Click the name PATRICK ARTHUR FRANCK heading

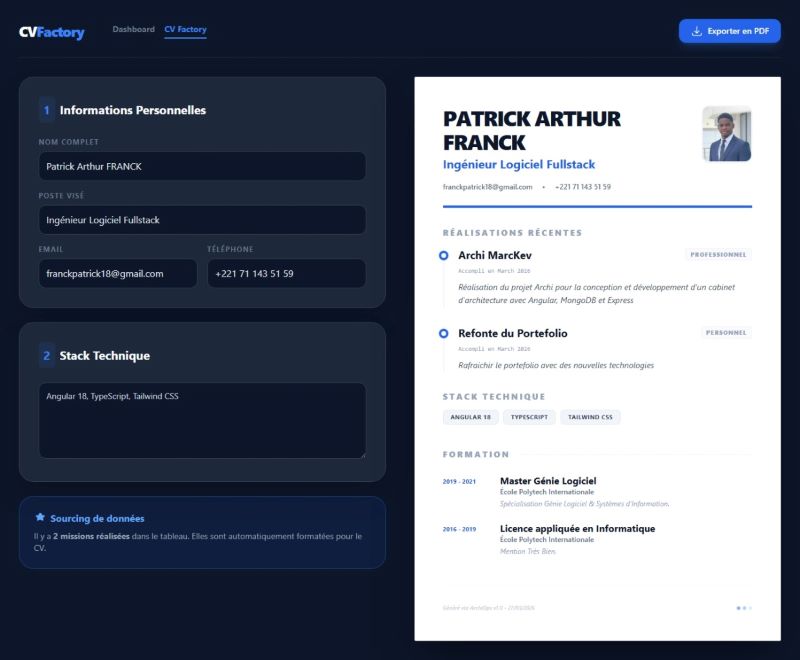pos(532,131)
